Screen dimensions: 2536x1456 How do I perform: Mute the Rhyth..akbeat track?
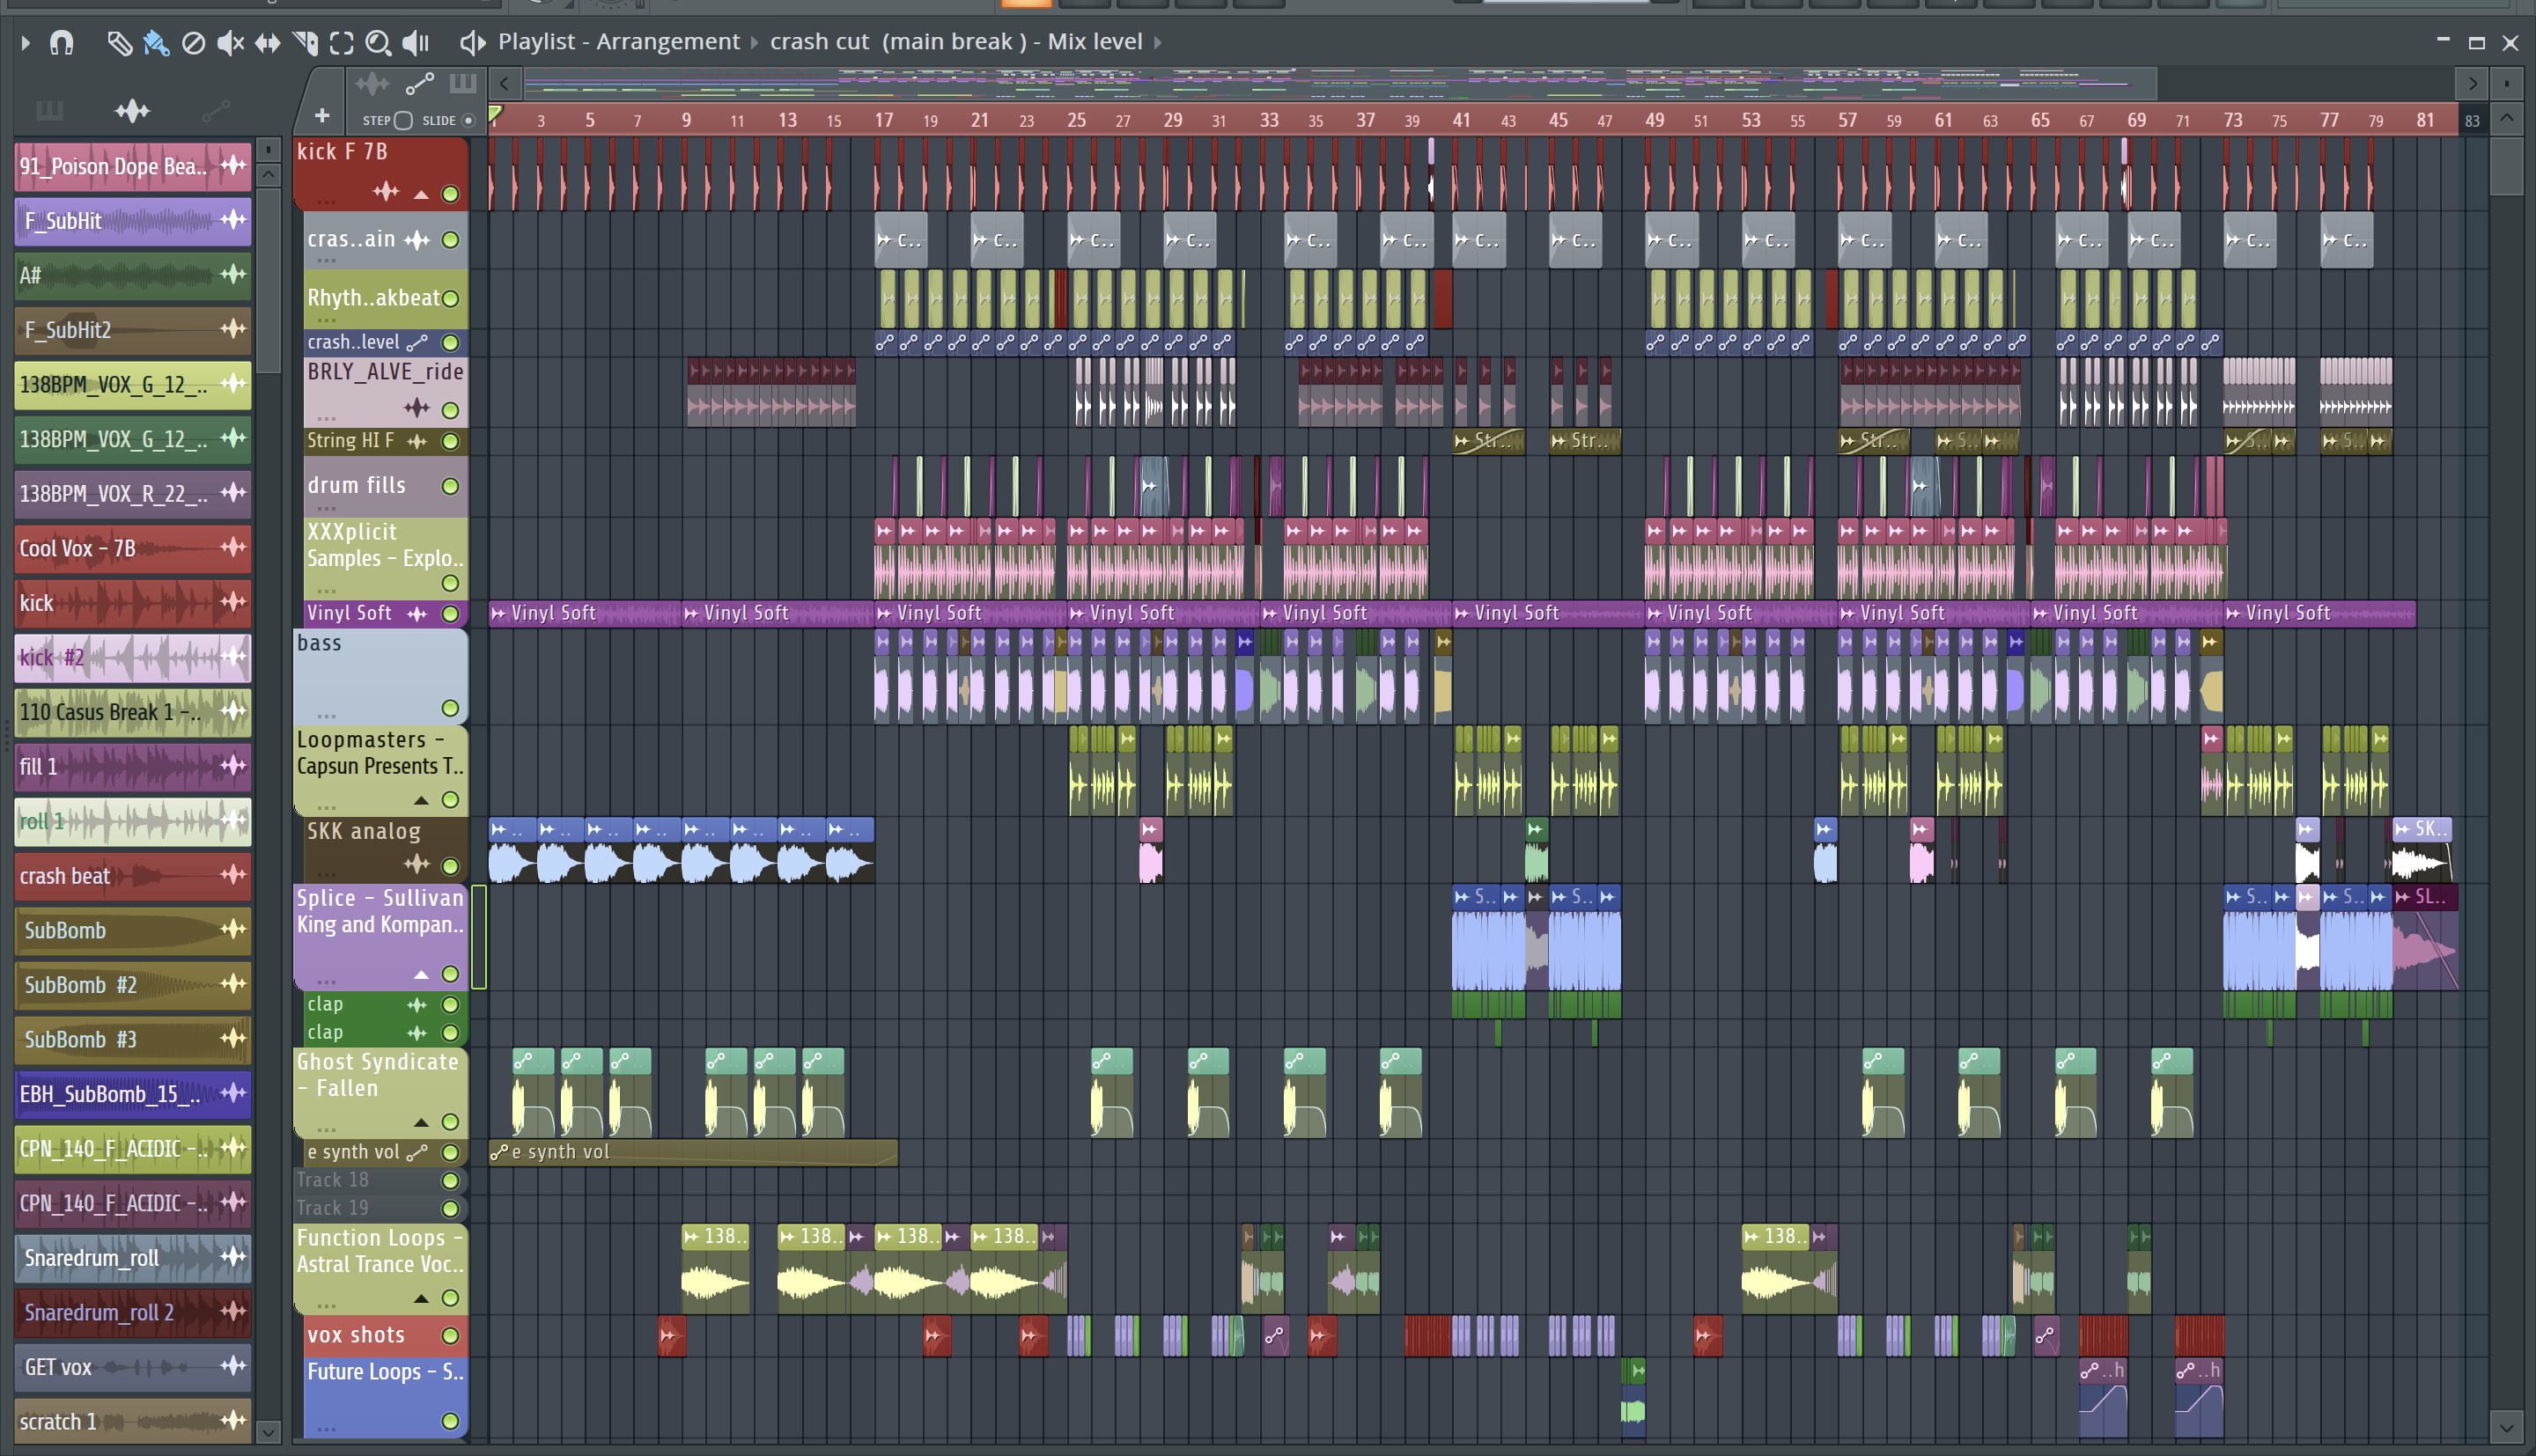point(450,298)
